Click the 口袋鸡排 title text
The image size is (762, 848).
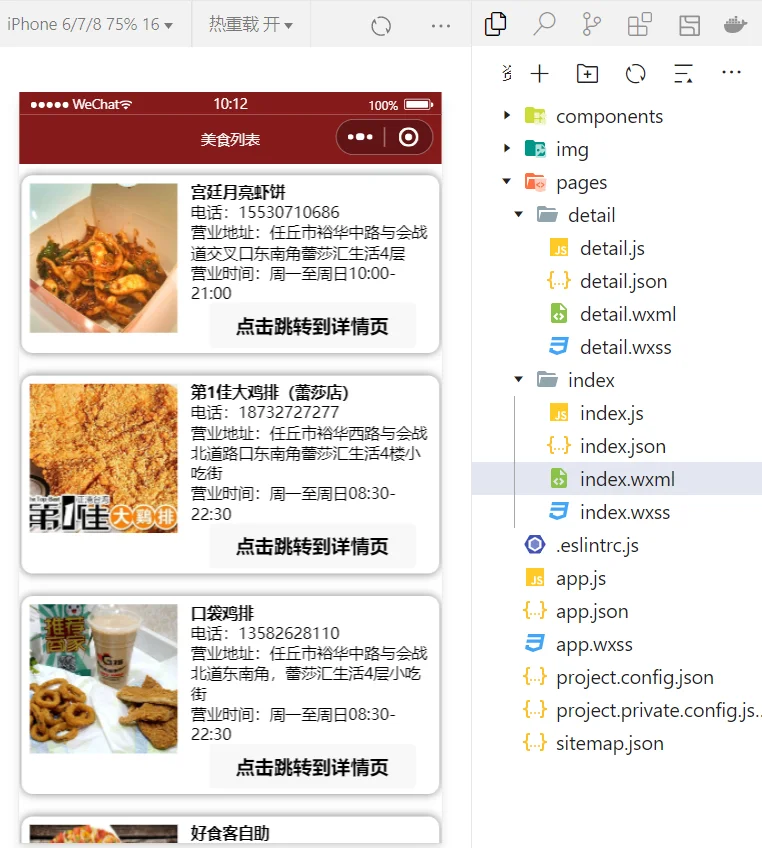tap(222, 613)
